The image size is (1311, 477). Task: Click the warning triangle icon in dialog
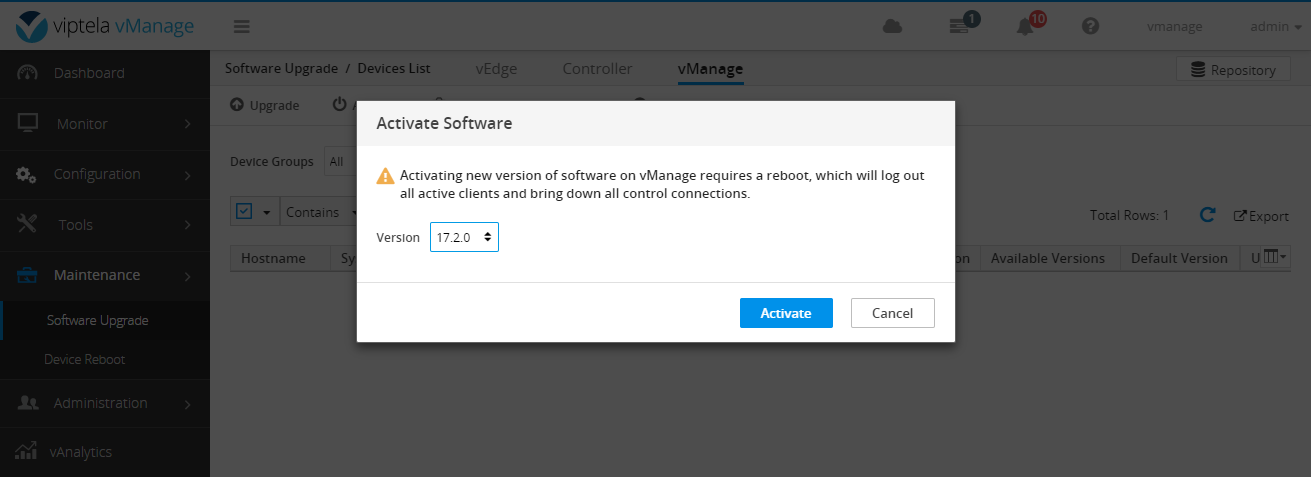point(385,176)
